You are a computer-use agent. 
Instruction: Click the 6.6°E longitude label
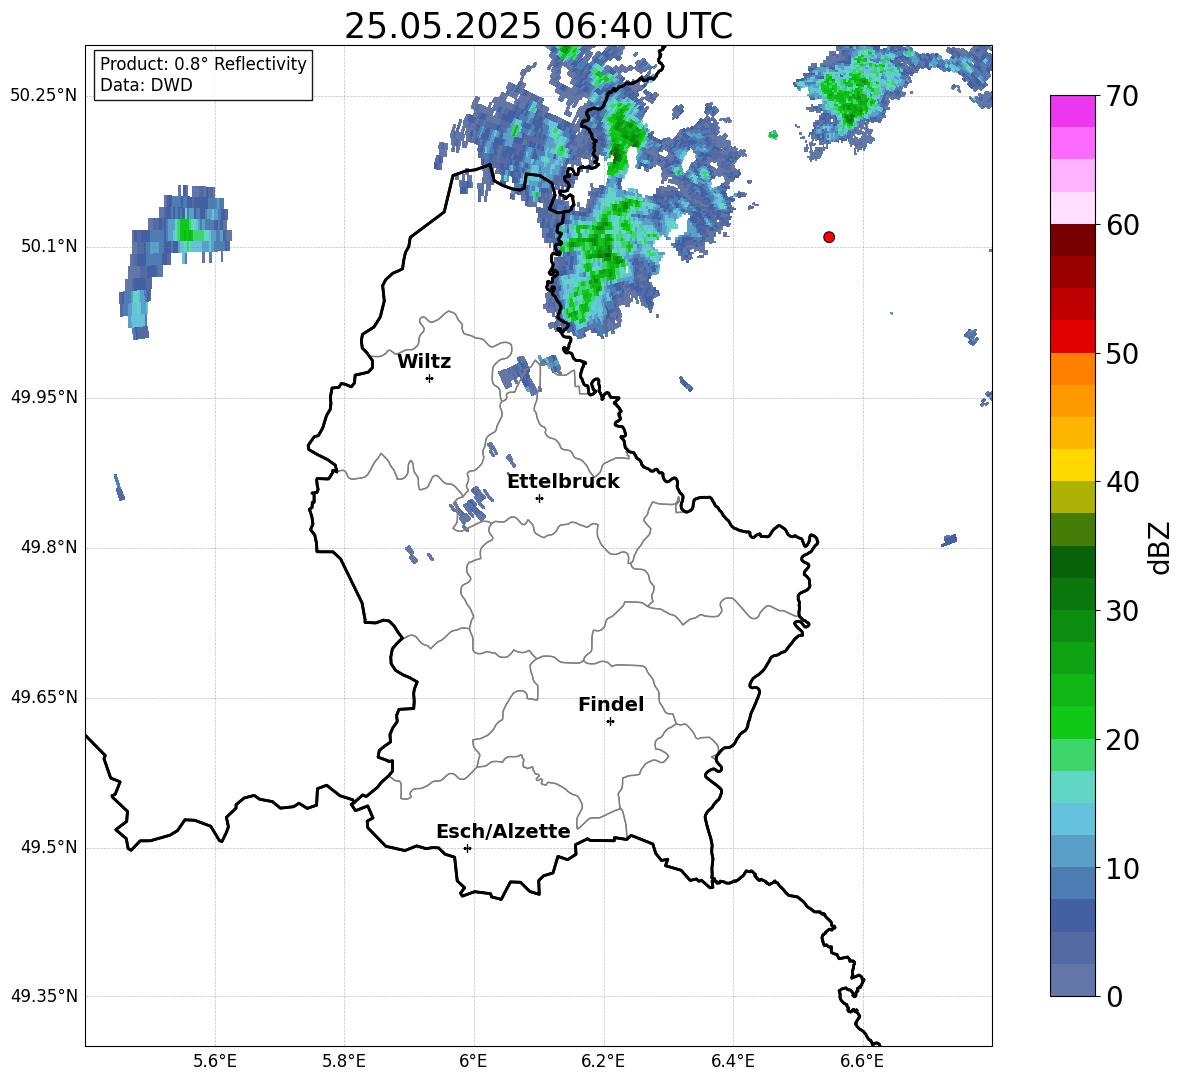pos(862,1061)
